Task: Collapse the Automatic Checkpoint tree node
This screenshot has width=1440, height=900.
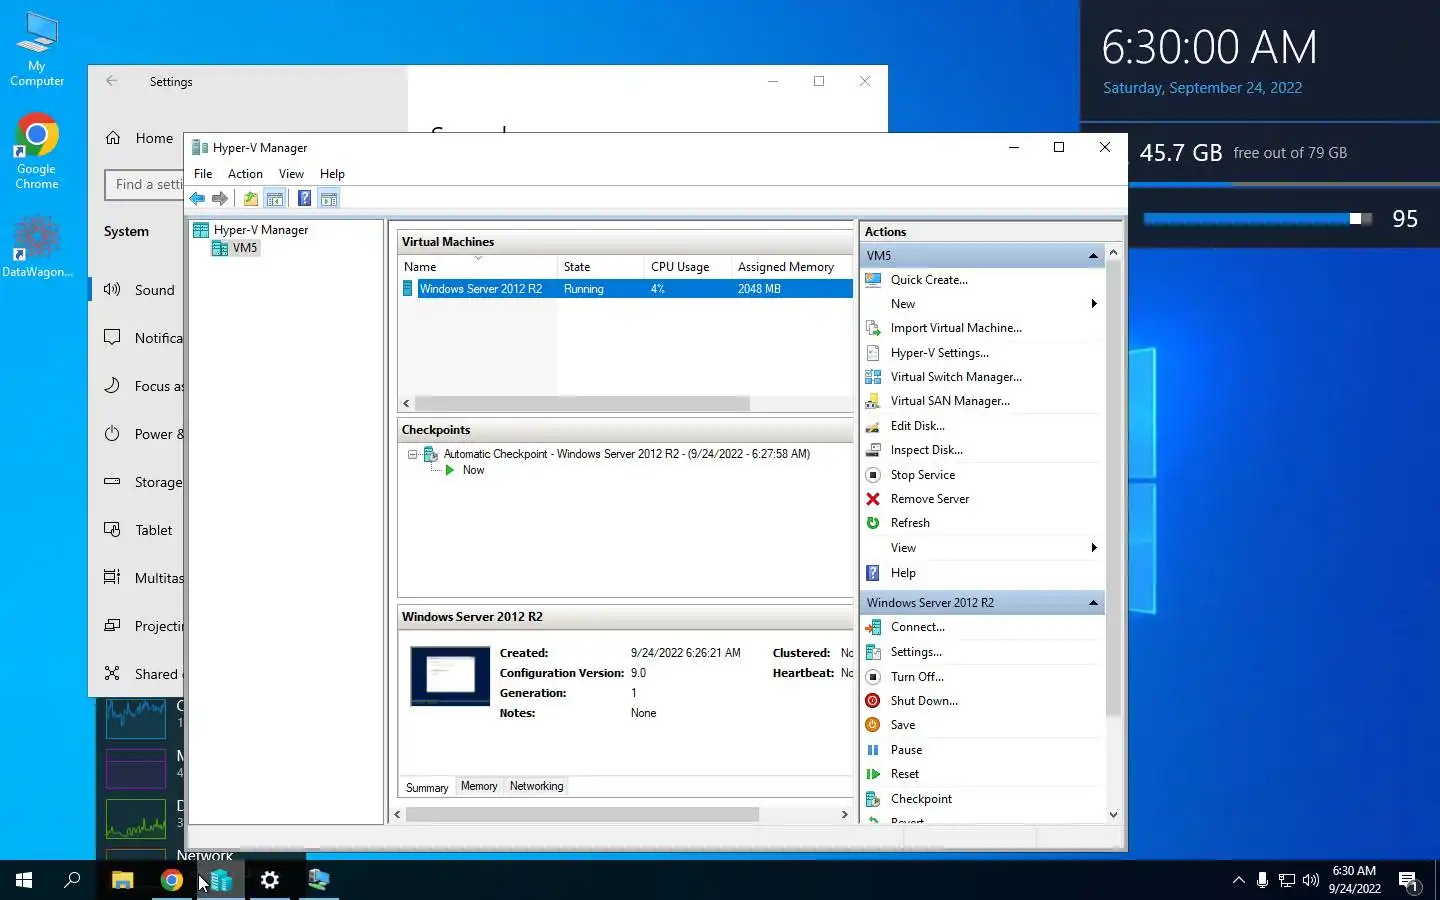Action: [x=412, y=454]
